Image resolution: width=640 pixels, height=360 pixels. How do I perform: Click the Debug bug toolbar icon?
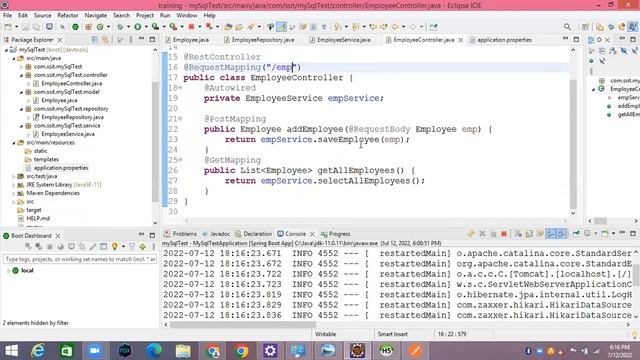click(x=120, y=27)
